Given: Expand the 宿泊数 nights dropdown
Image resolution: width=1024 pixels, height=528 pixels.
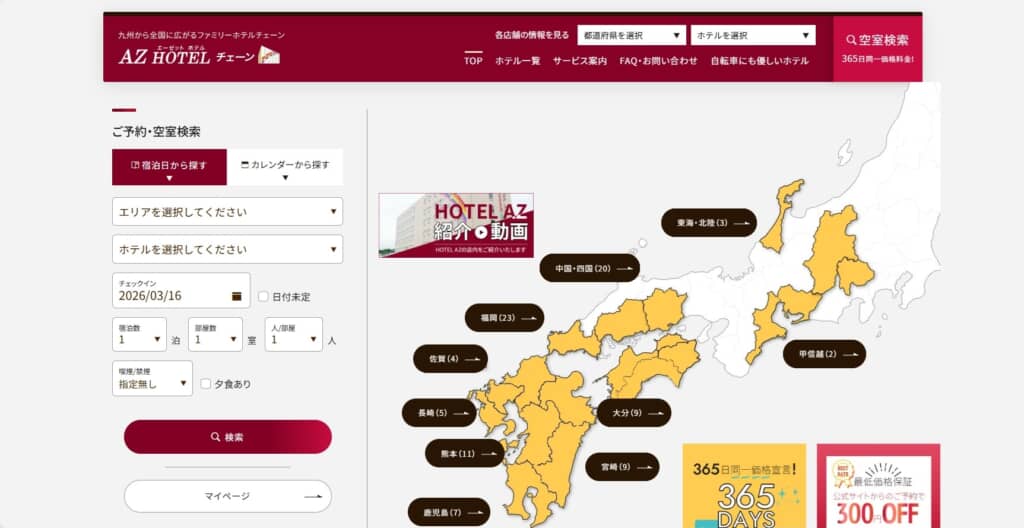Looking at the screenshot, I should 138,335.
